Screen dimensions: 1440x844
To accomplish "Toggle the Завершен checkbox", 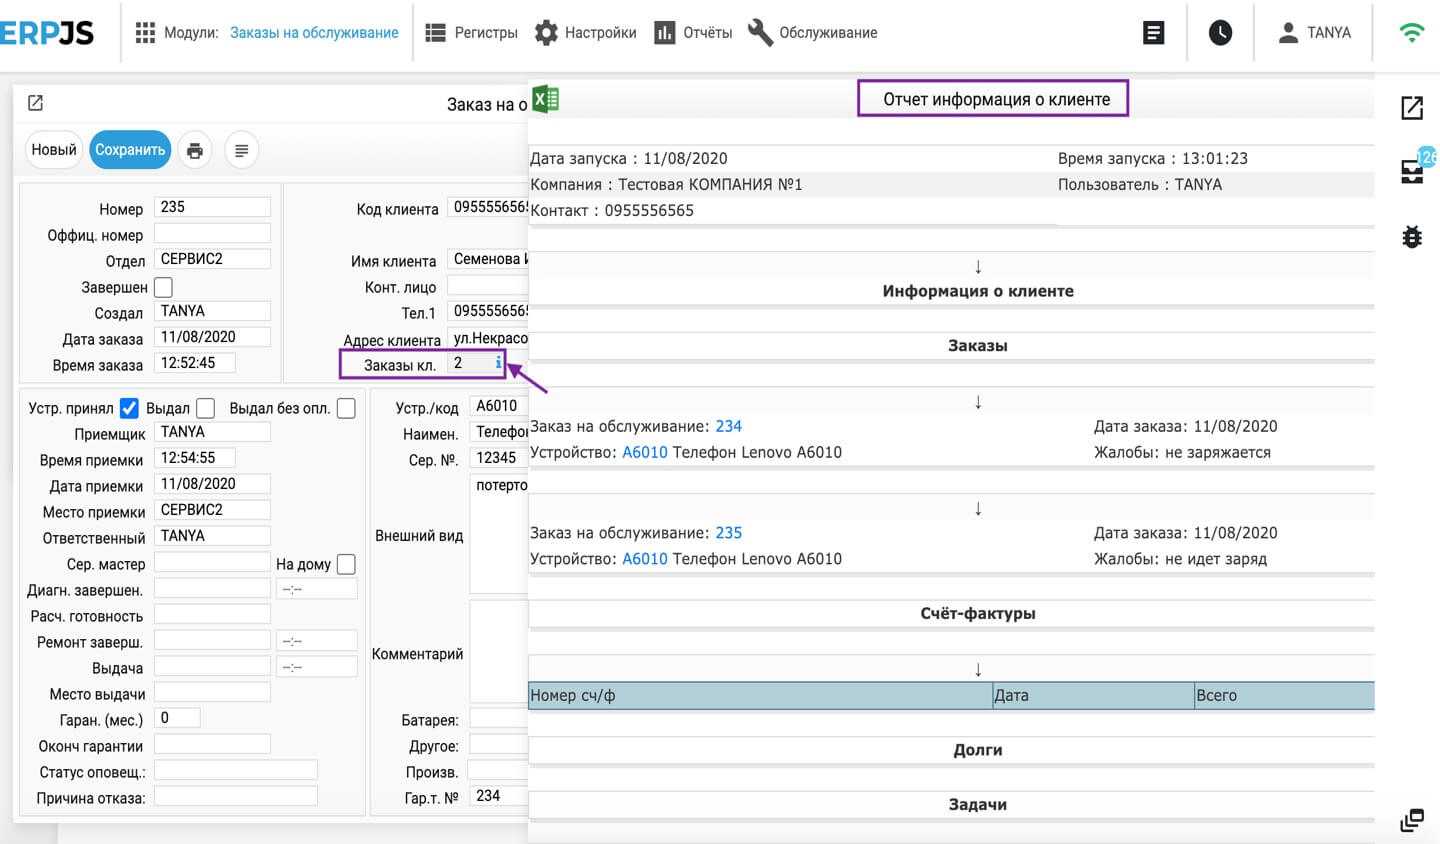I will coord(163,287).
